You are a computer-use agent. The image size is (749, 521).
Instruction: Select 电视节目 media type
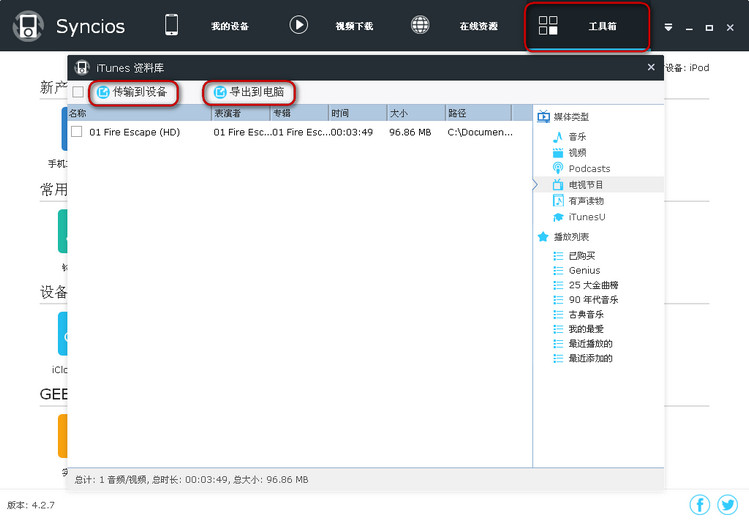coord(586,185)
